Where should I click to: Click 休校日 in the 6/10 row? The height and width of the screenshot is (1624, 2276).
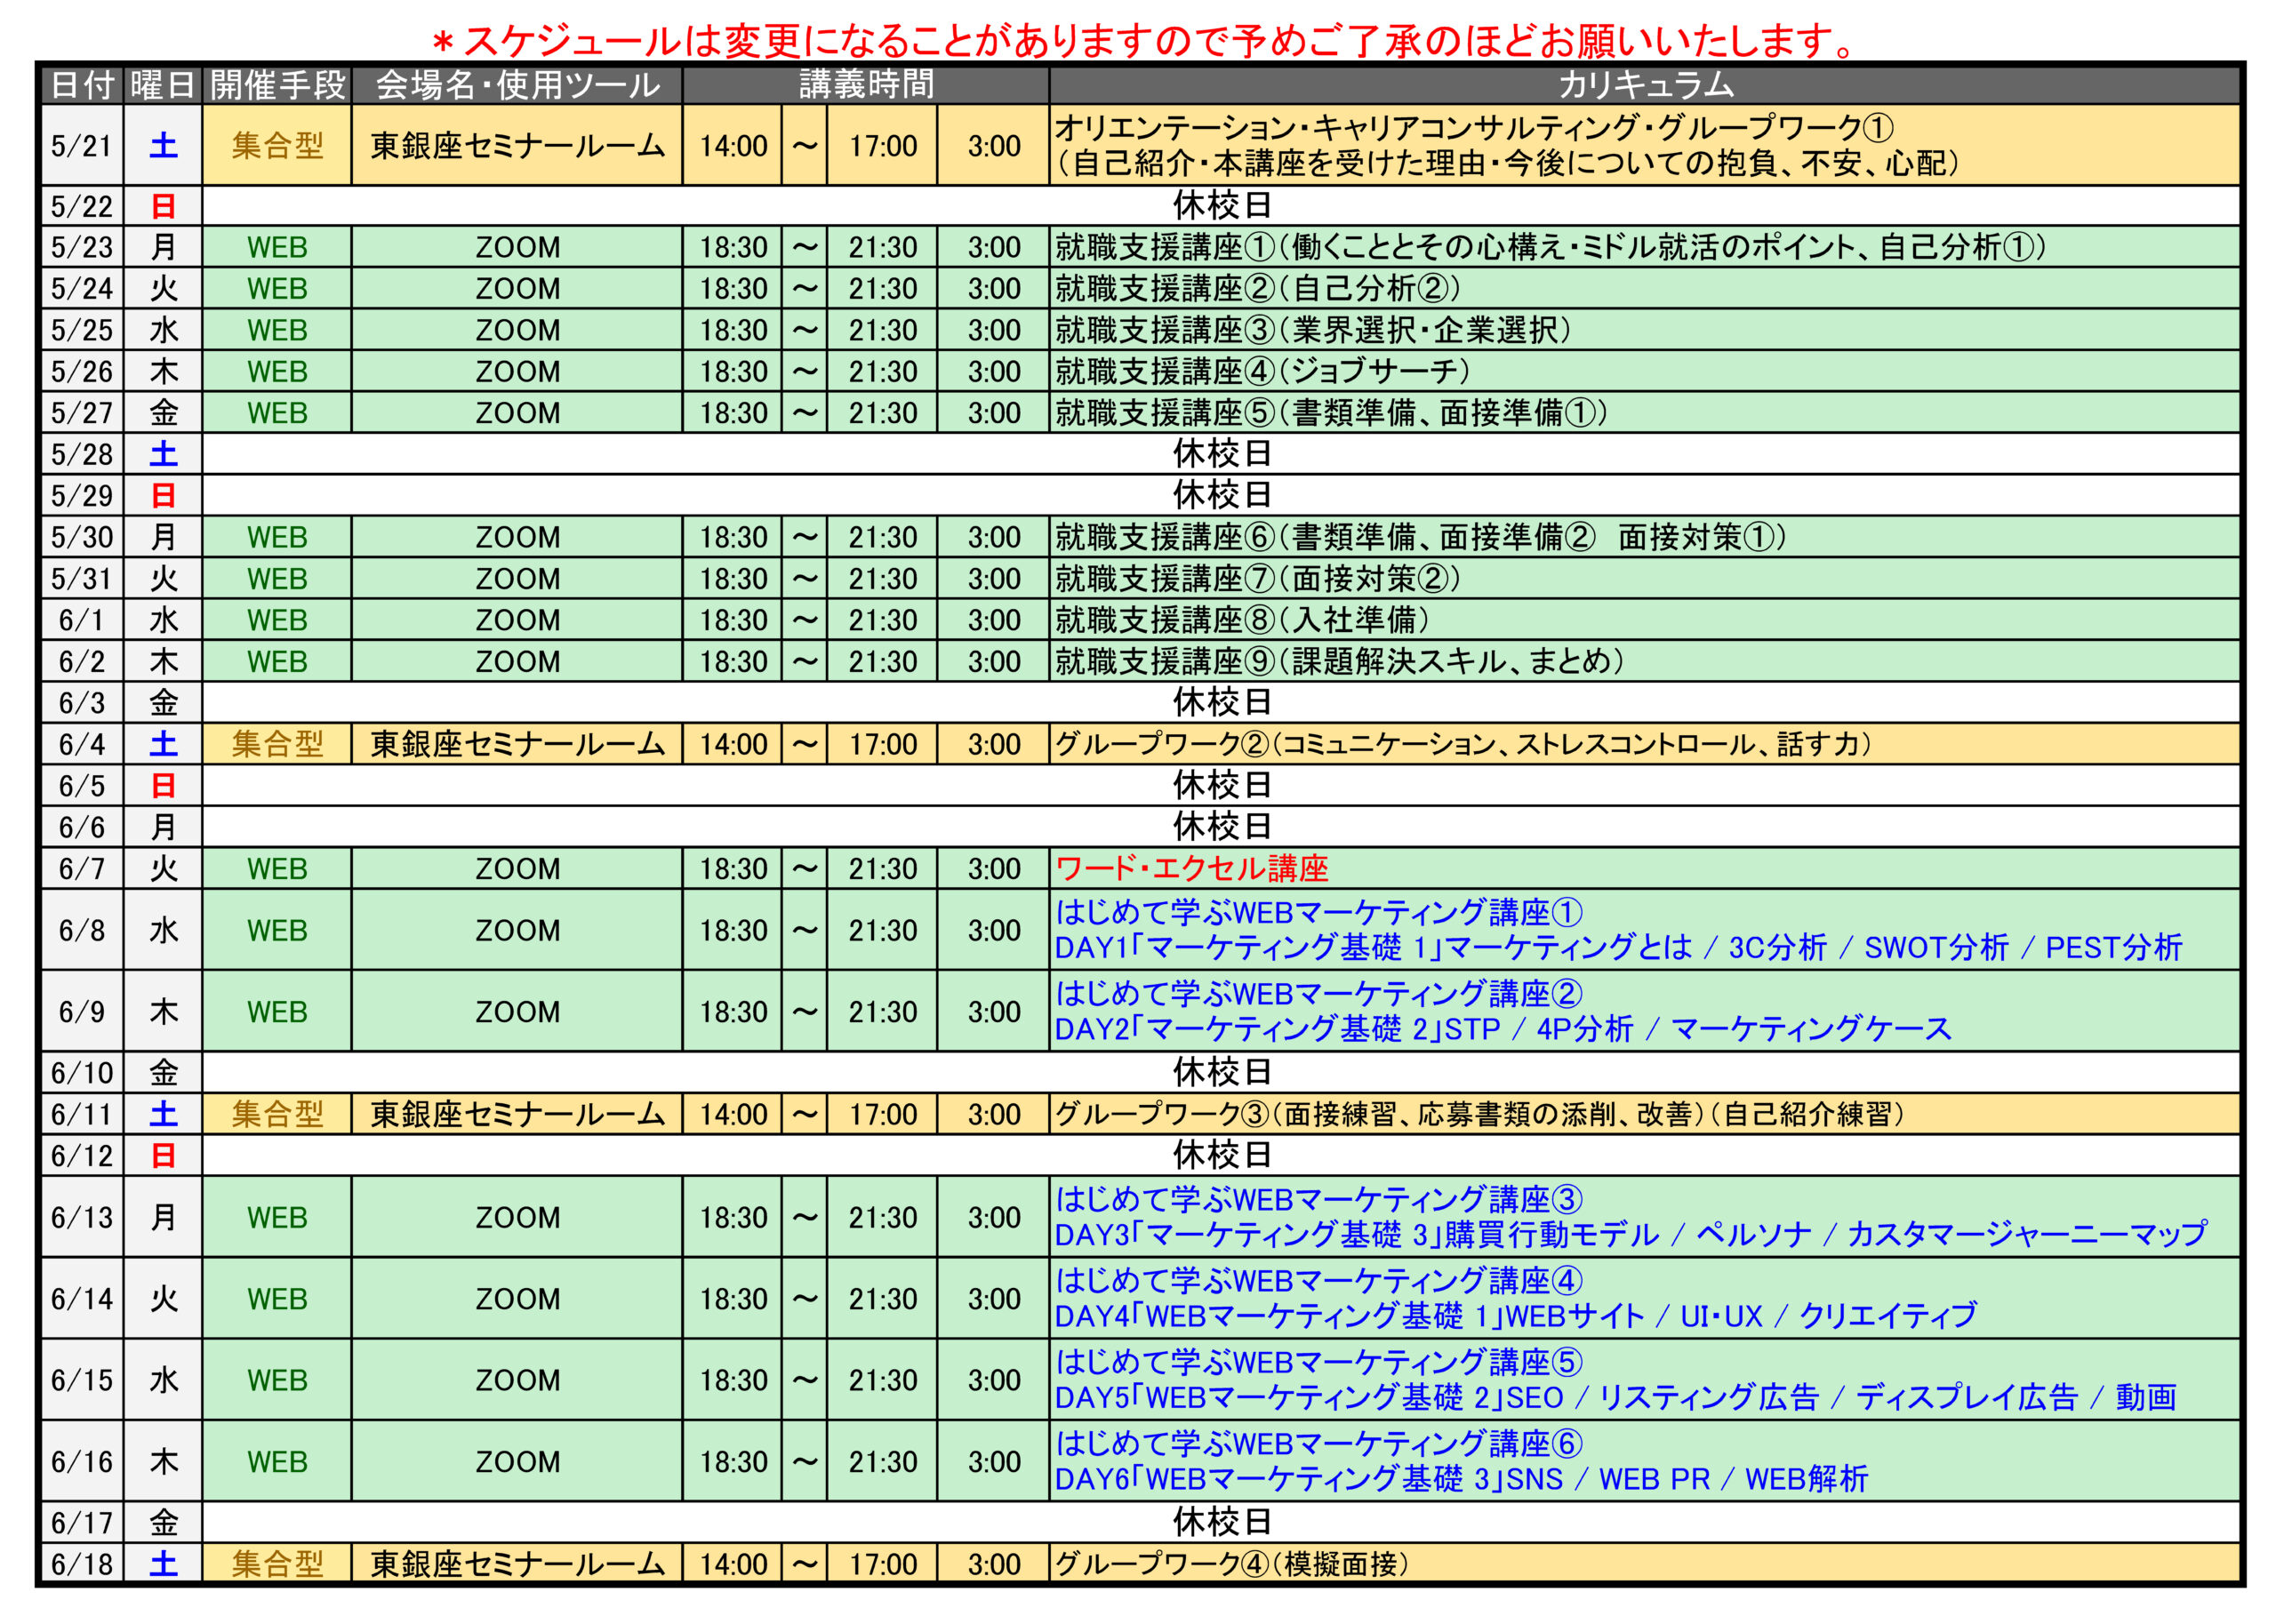(x=1221, y=1072)
